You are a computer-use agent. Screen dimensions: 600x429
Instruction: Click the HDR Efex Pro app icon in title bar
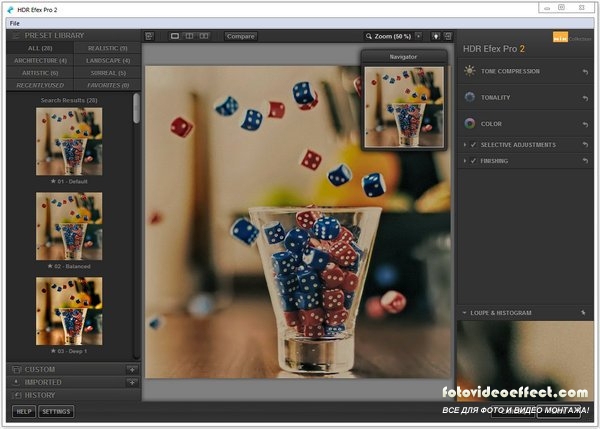[x=10, y=10]
